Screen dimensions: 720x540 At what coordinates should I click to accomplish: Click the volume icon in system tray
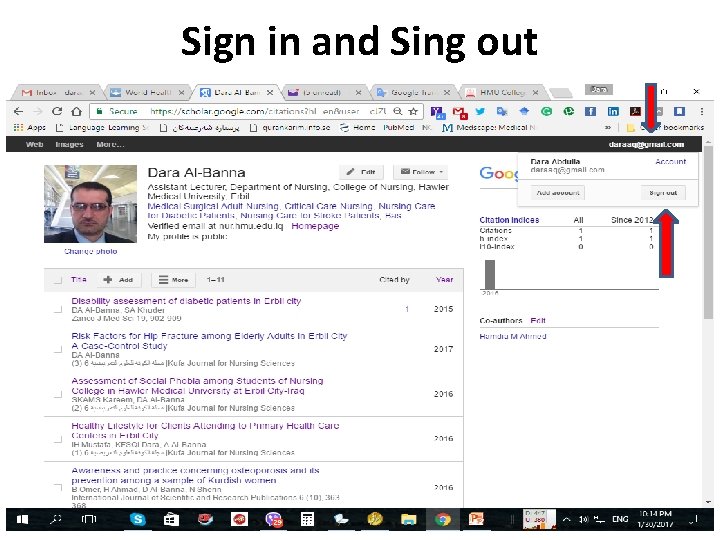coord(584,519)
